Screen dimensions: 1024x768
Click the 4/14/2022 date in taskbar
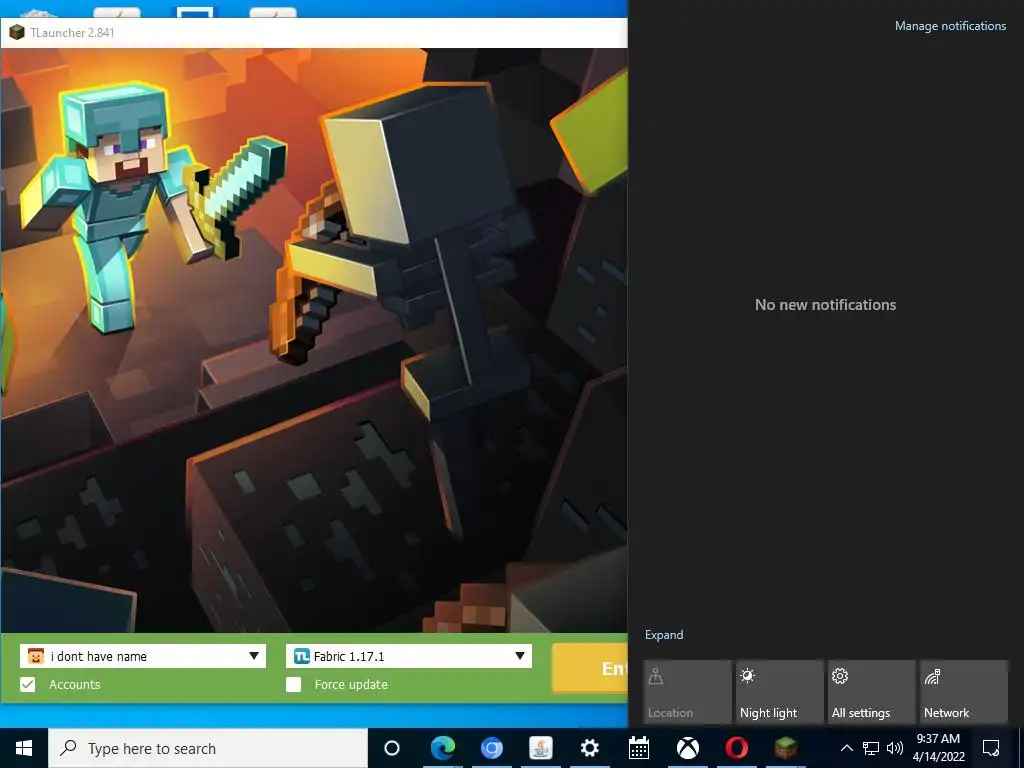[x=938, y=757]
